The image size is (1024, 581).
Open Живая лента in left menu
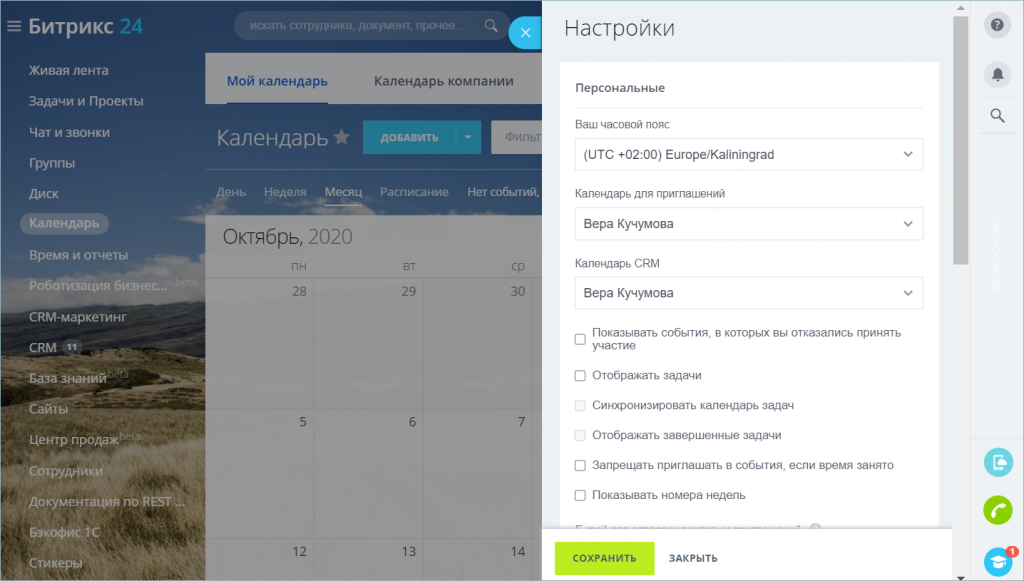tap(69, 71)
